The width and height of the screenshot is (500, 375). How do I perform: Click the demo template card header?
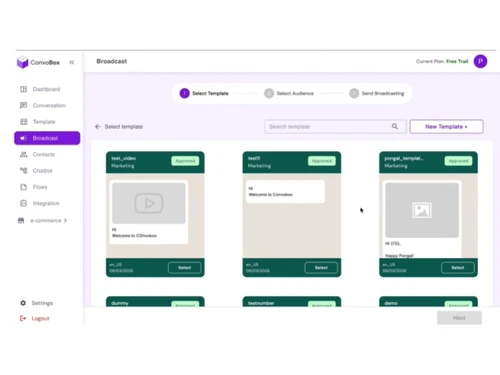[428, 302]
